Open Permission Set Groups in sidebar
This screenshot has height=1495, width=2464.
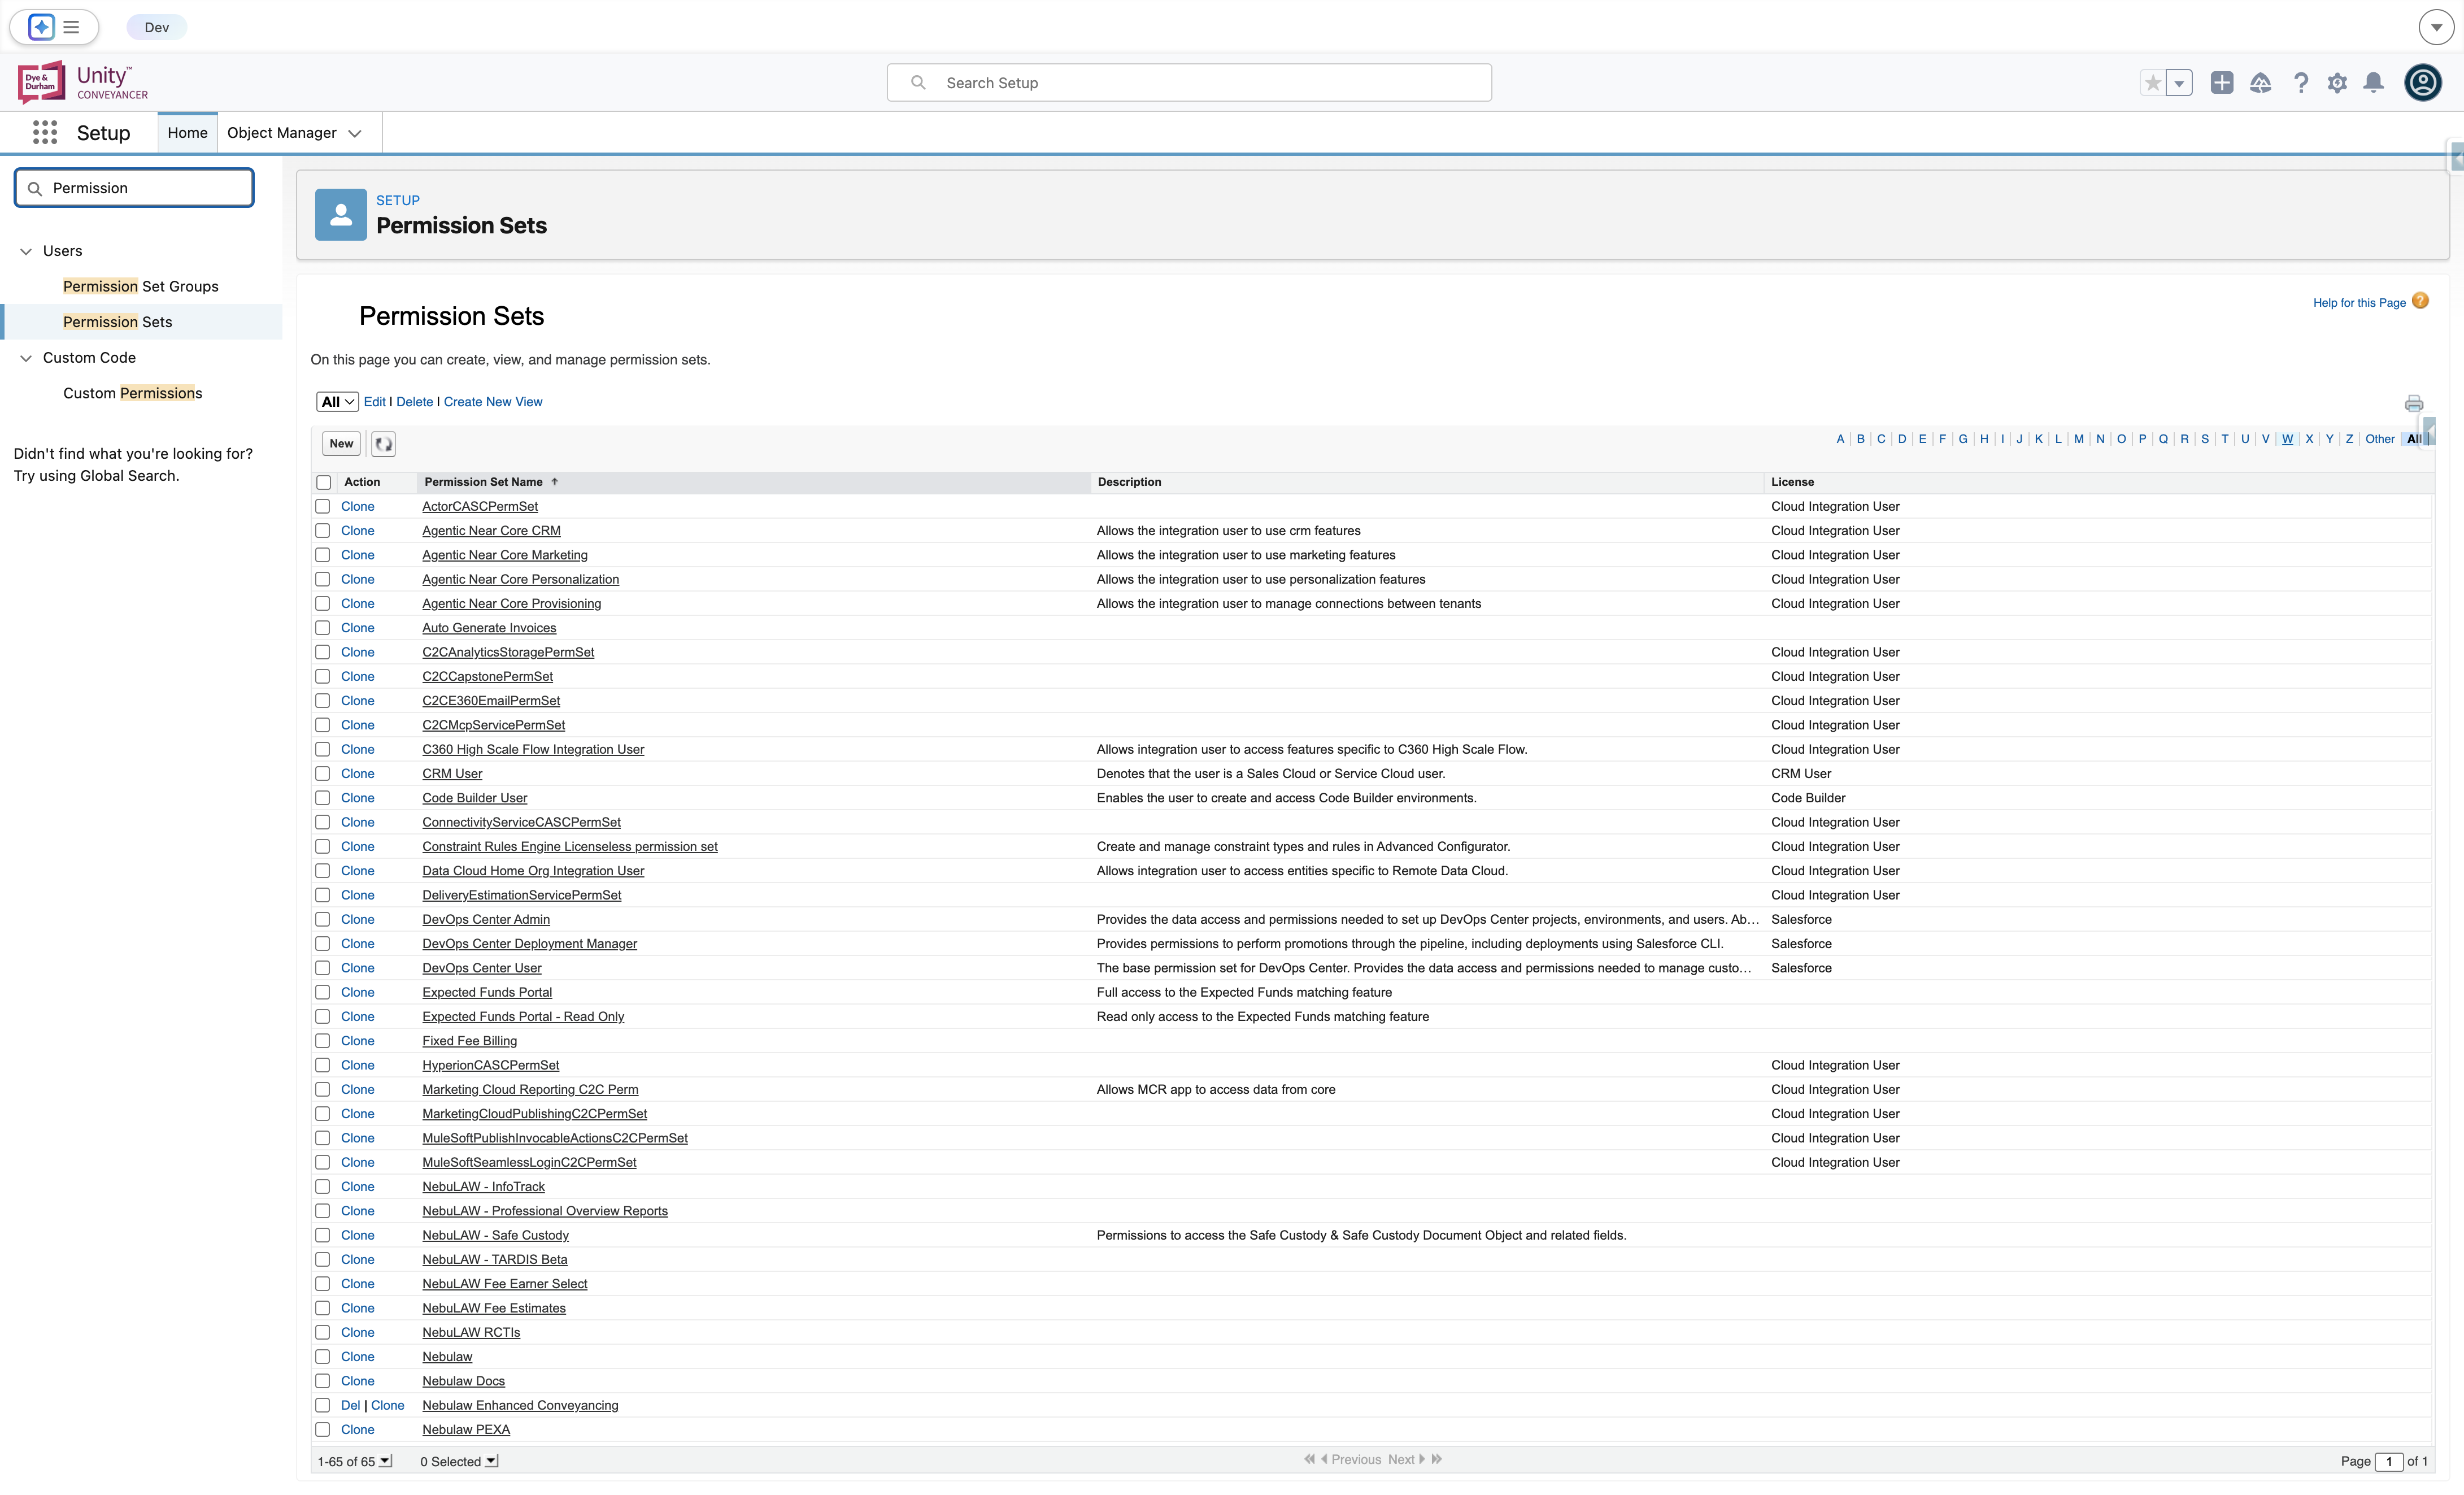(x=141, y=286)
